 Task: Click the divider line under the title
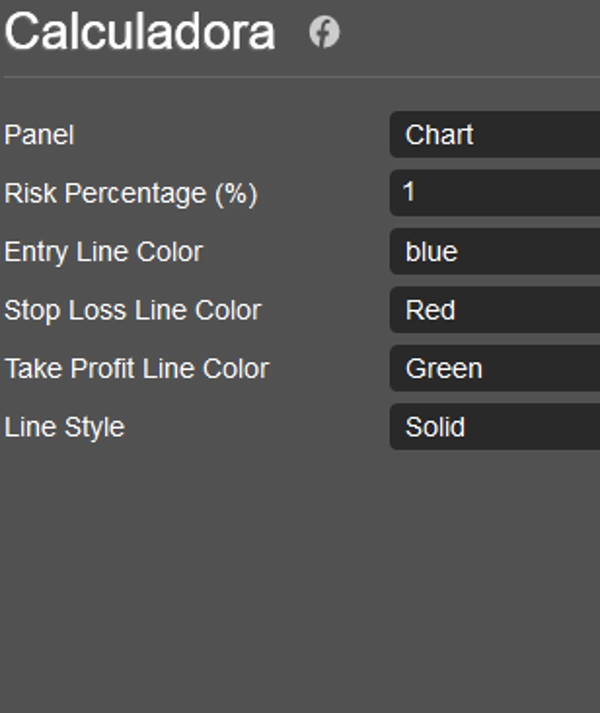pyautogui.click(x=300, y=77)
